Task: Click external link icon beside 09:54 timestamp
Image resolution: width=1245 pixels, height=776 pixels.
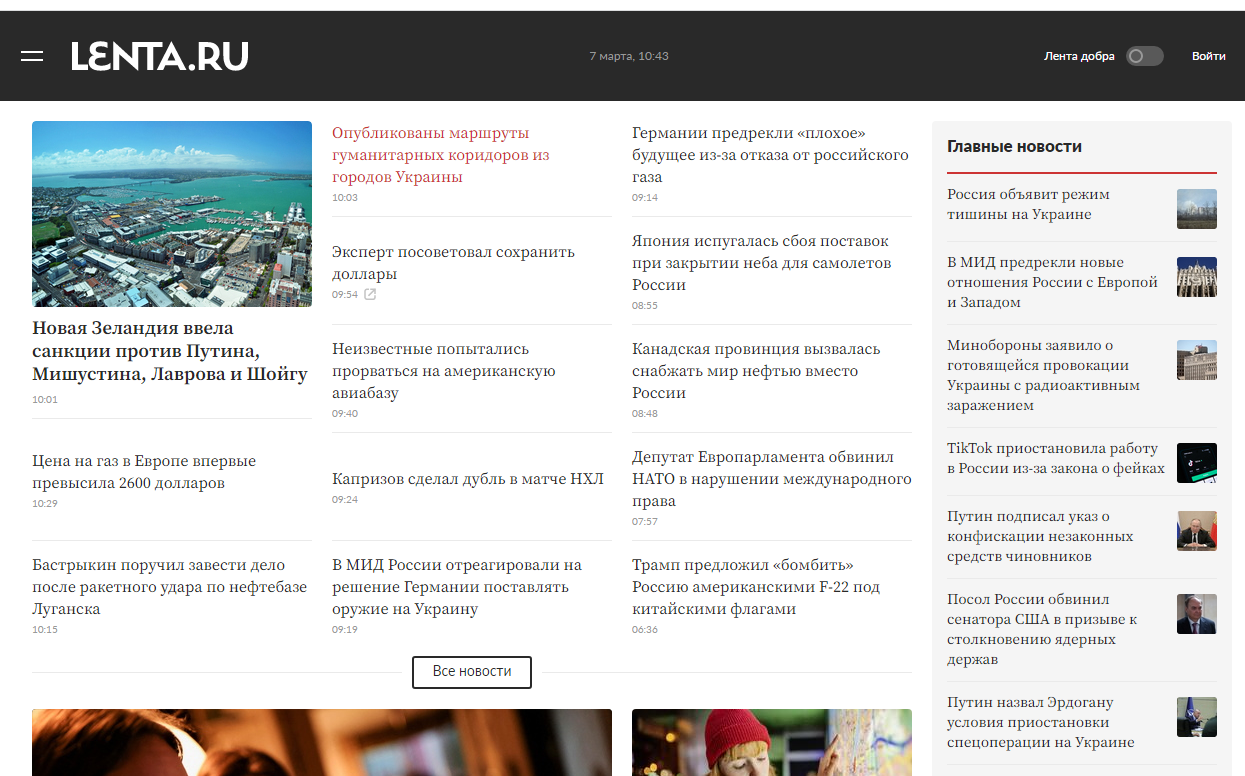Action: [x=370, y=295]
